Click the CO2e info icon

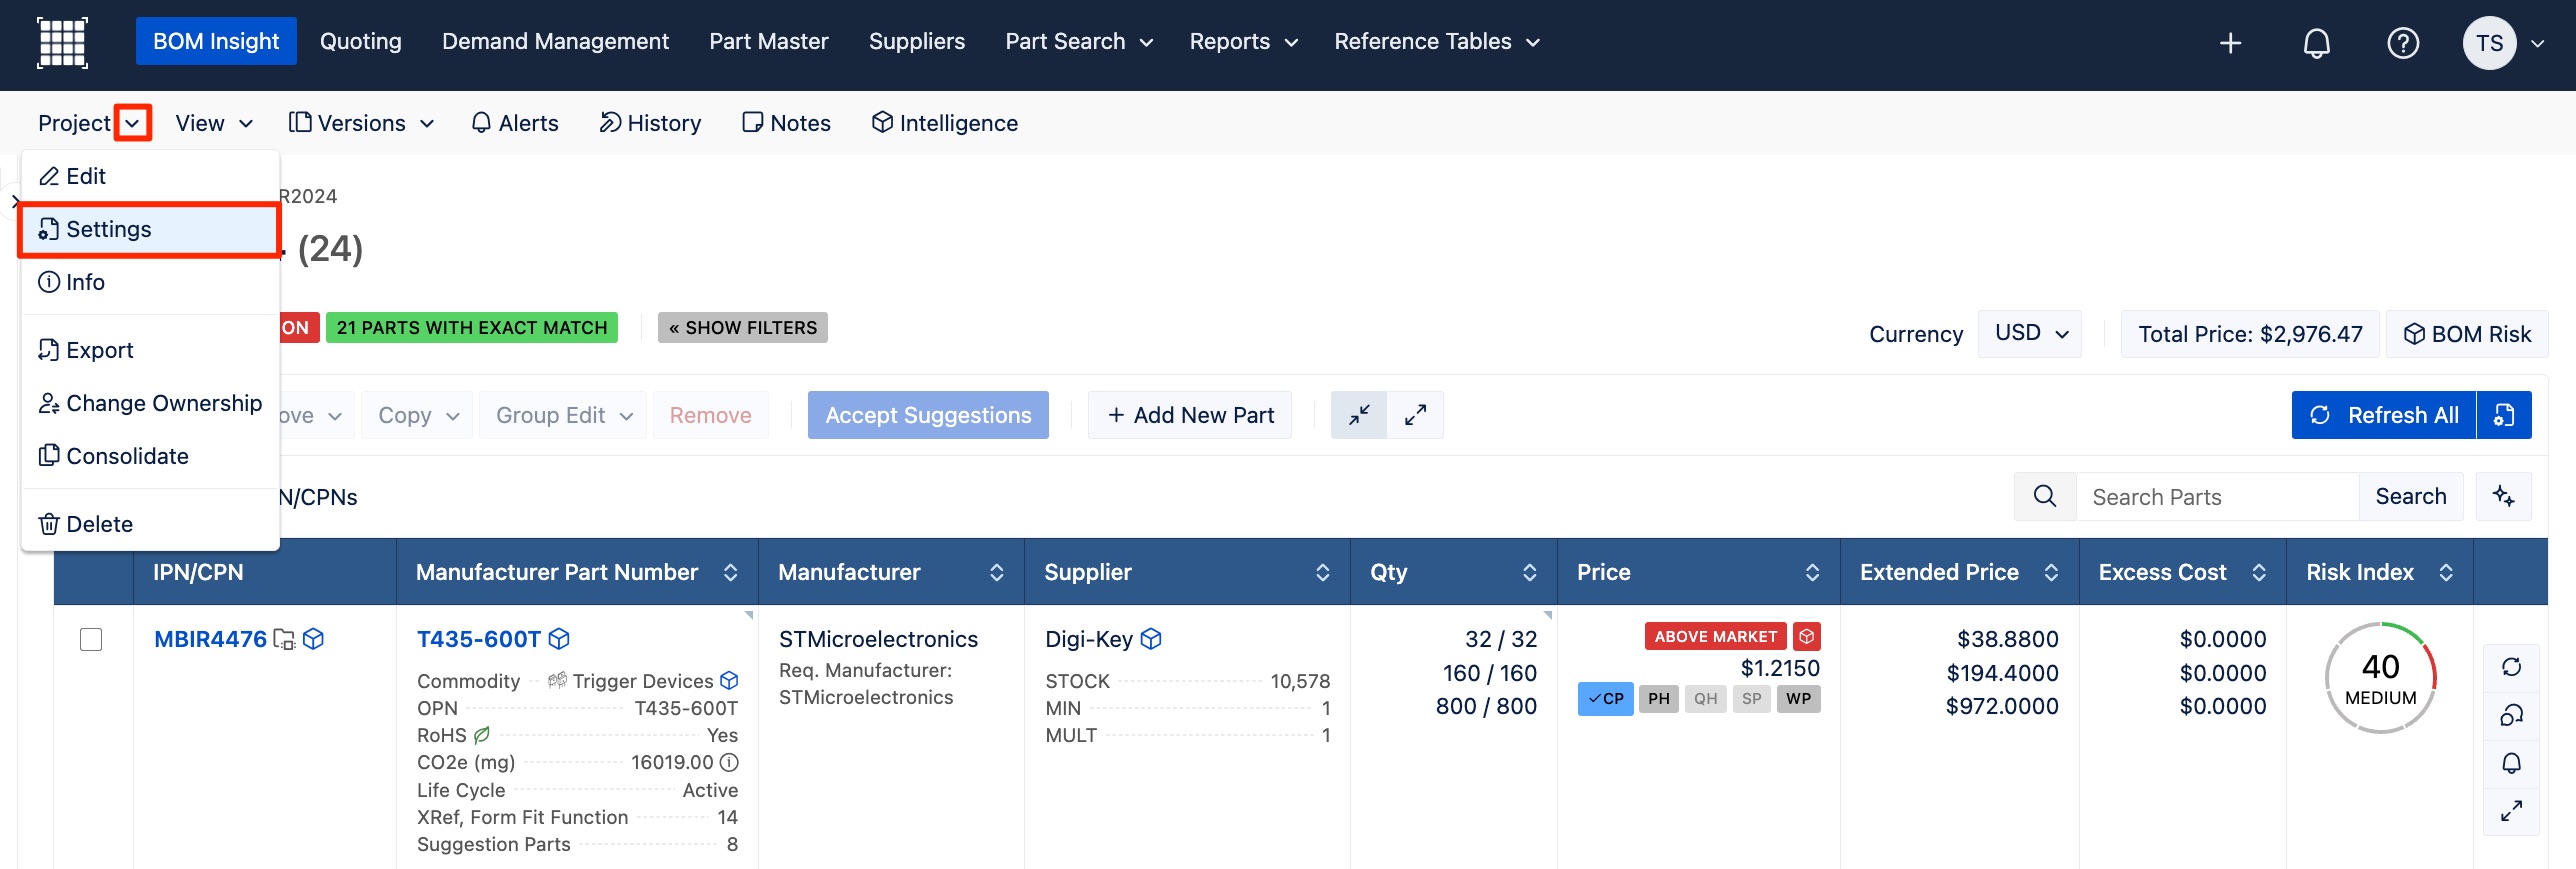729,763
